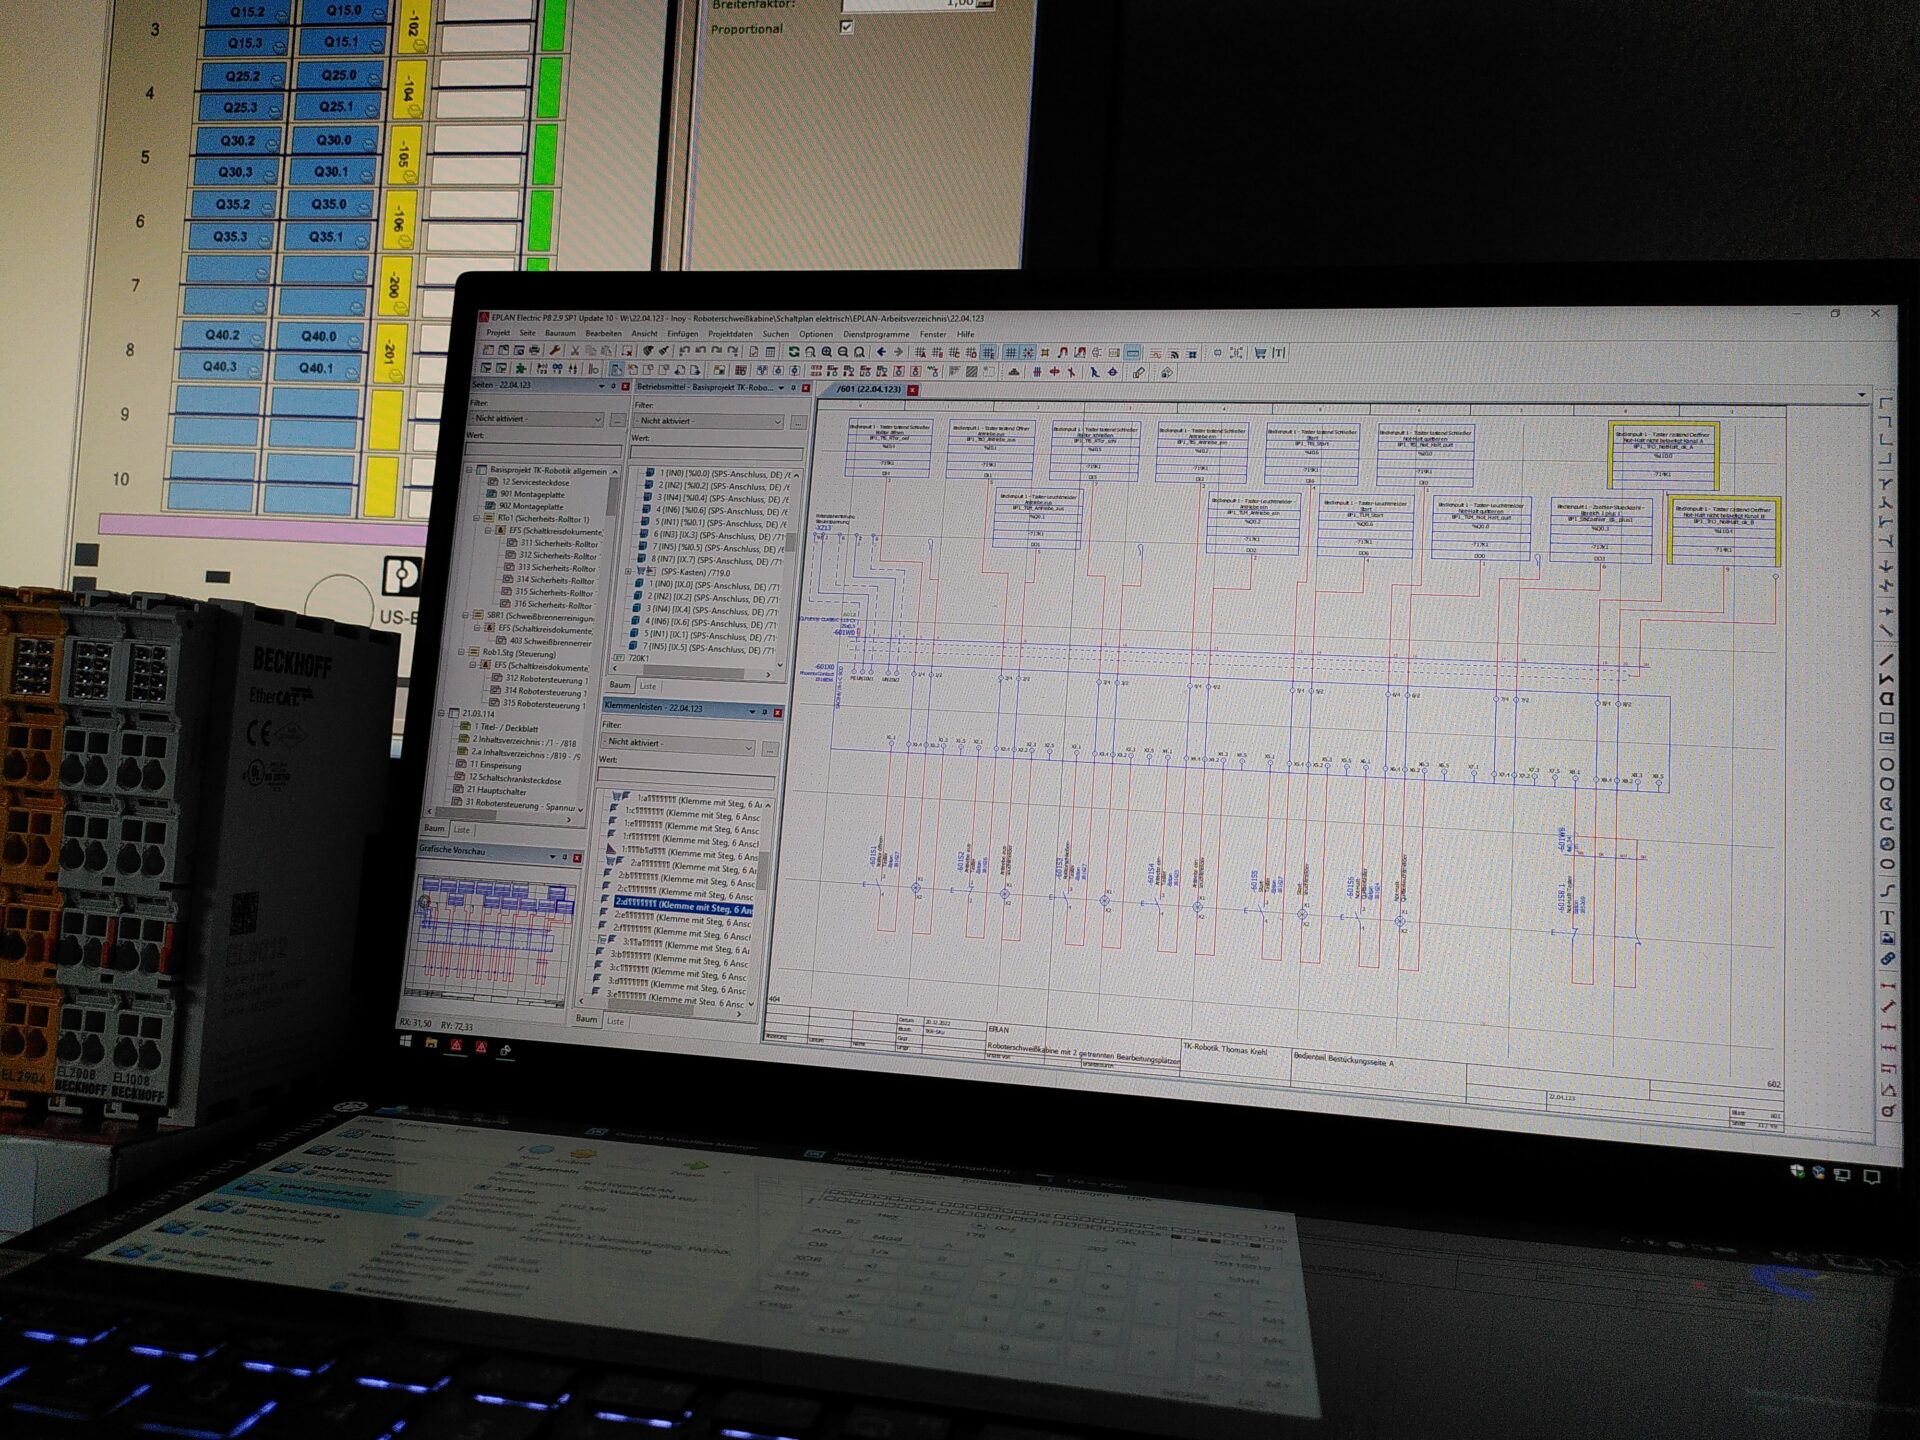This screenshot has width=1920, height=1440.
Task: Click the print icon in EPLAN toolbar
Action: coord(535,350)
